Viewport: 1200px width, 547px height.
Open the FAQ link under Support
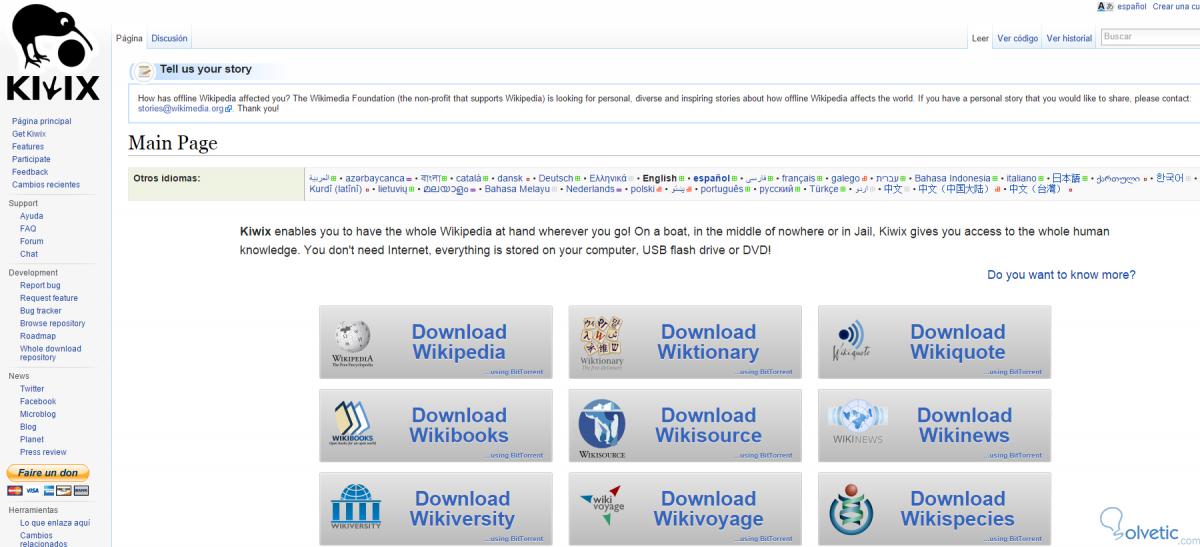(x=28, y=228)
